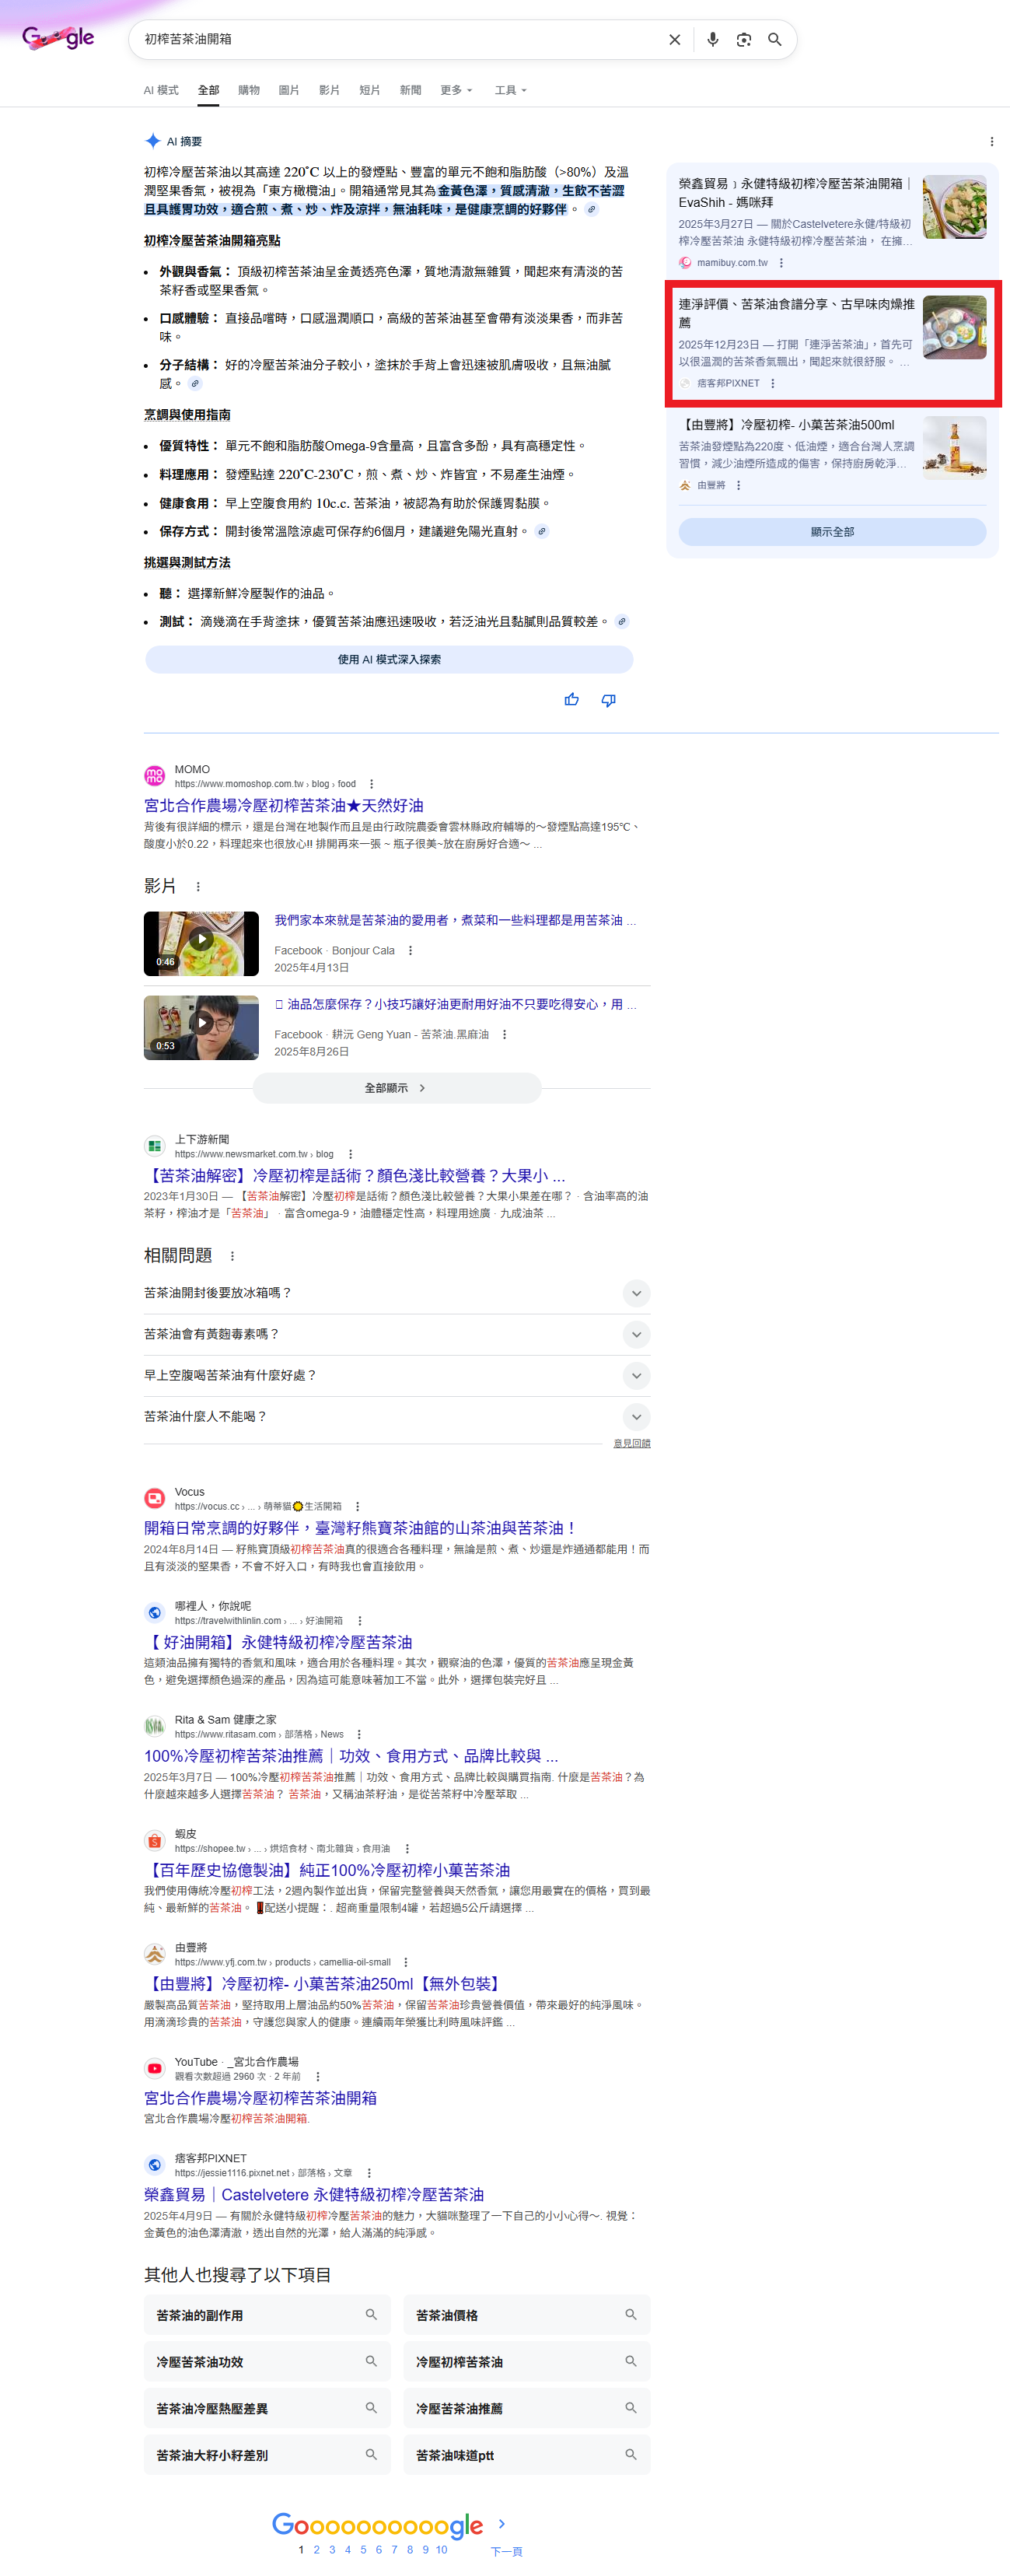Open 宮北合作農場冷壓初榨苦茶油★天然好油 MOMO result
The height and width of the screenshot is (2576, 1010).
283,804
